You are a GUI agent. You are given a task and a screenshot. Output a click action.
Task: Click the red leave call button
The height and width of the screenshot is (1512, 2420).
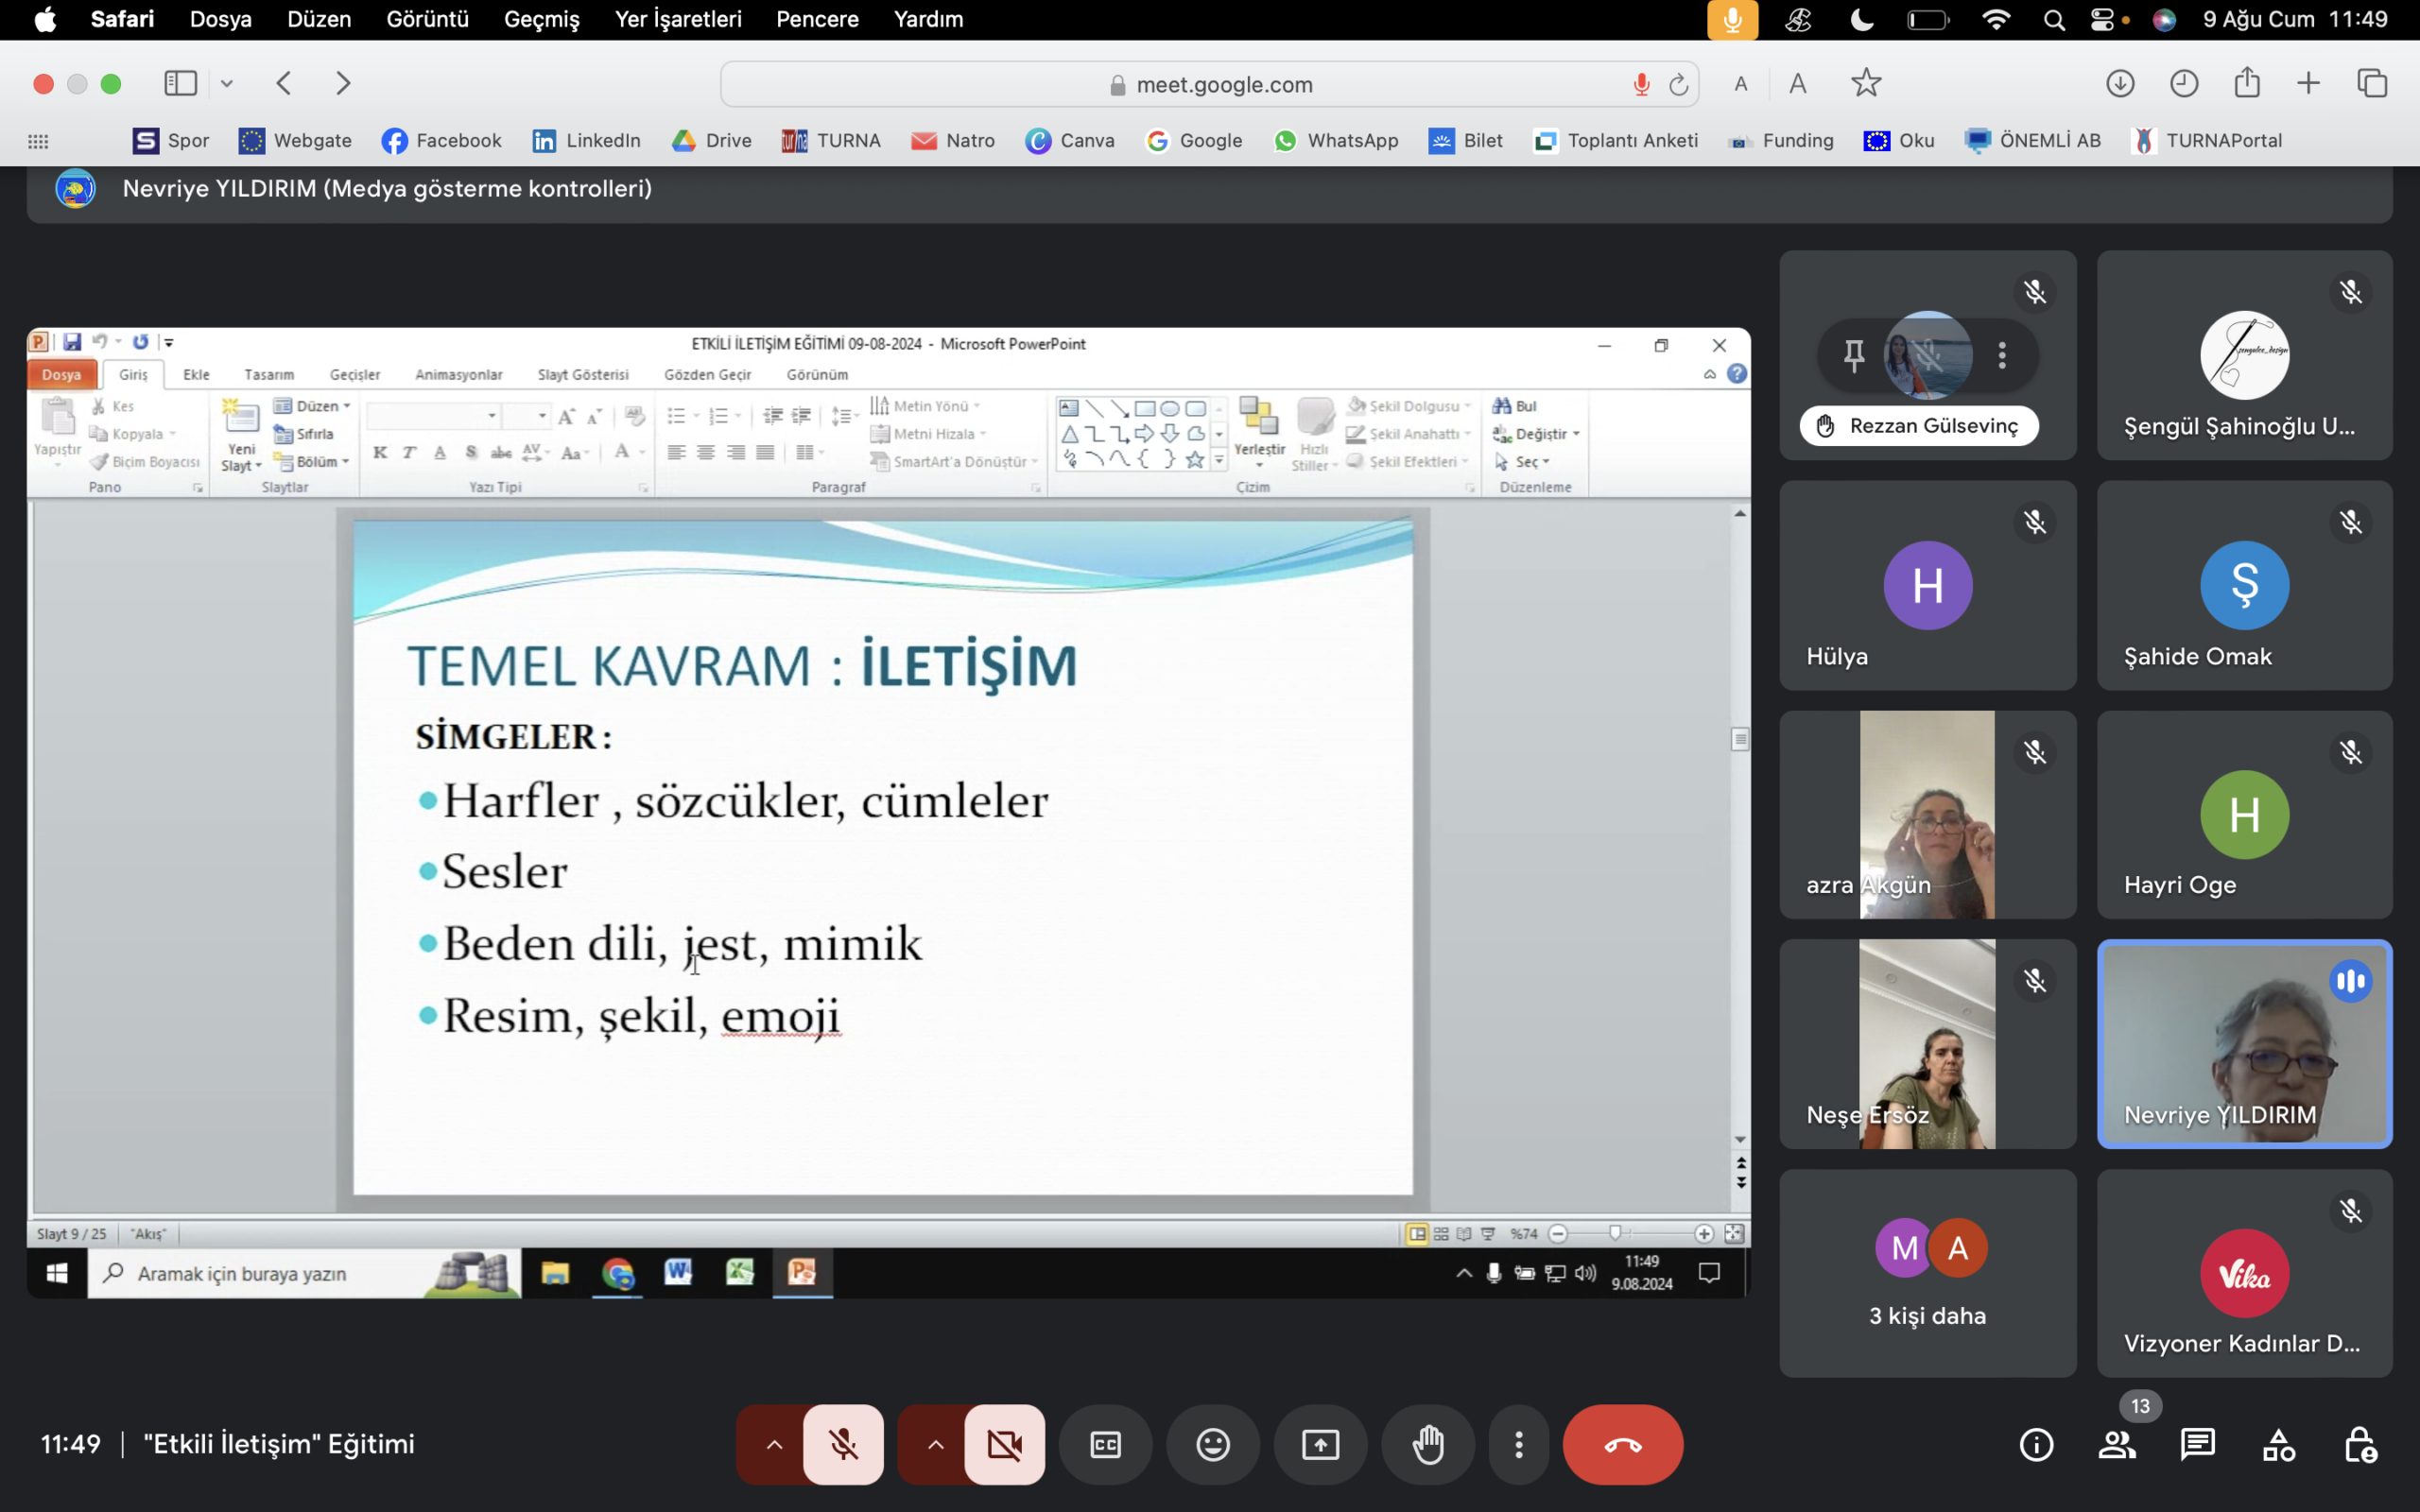click(x=1622, y=1444)
